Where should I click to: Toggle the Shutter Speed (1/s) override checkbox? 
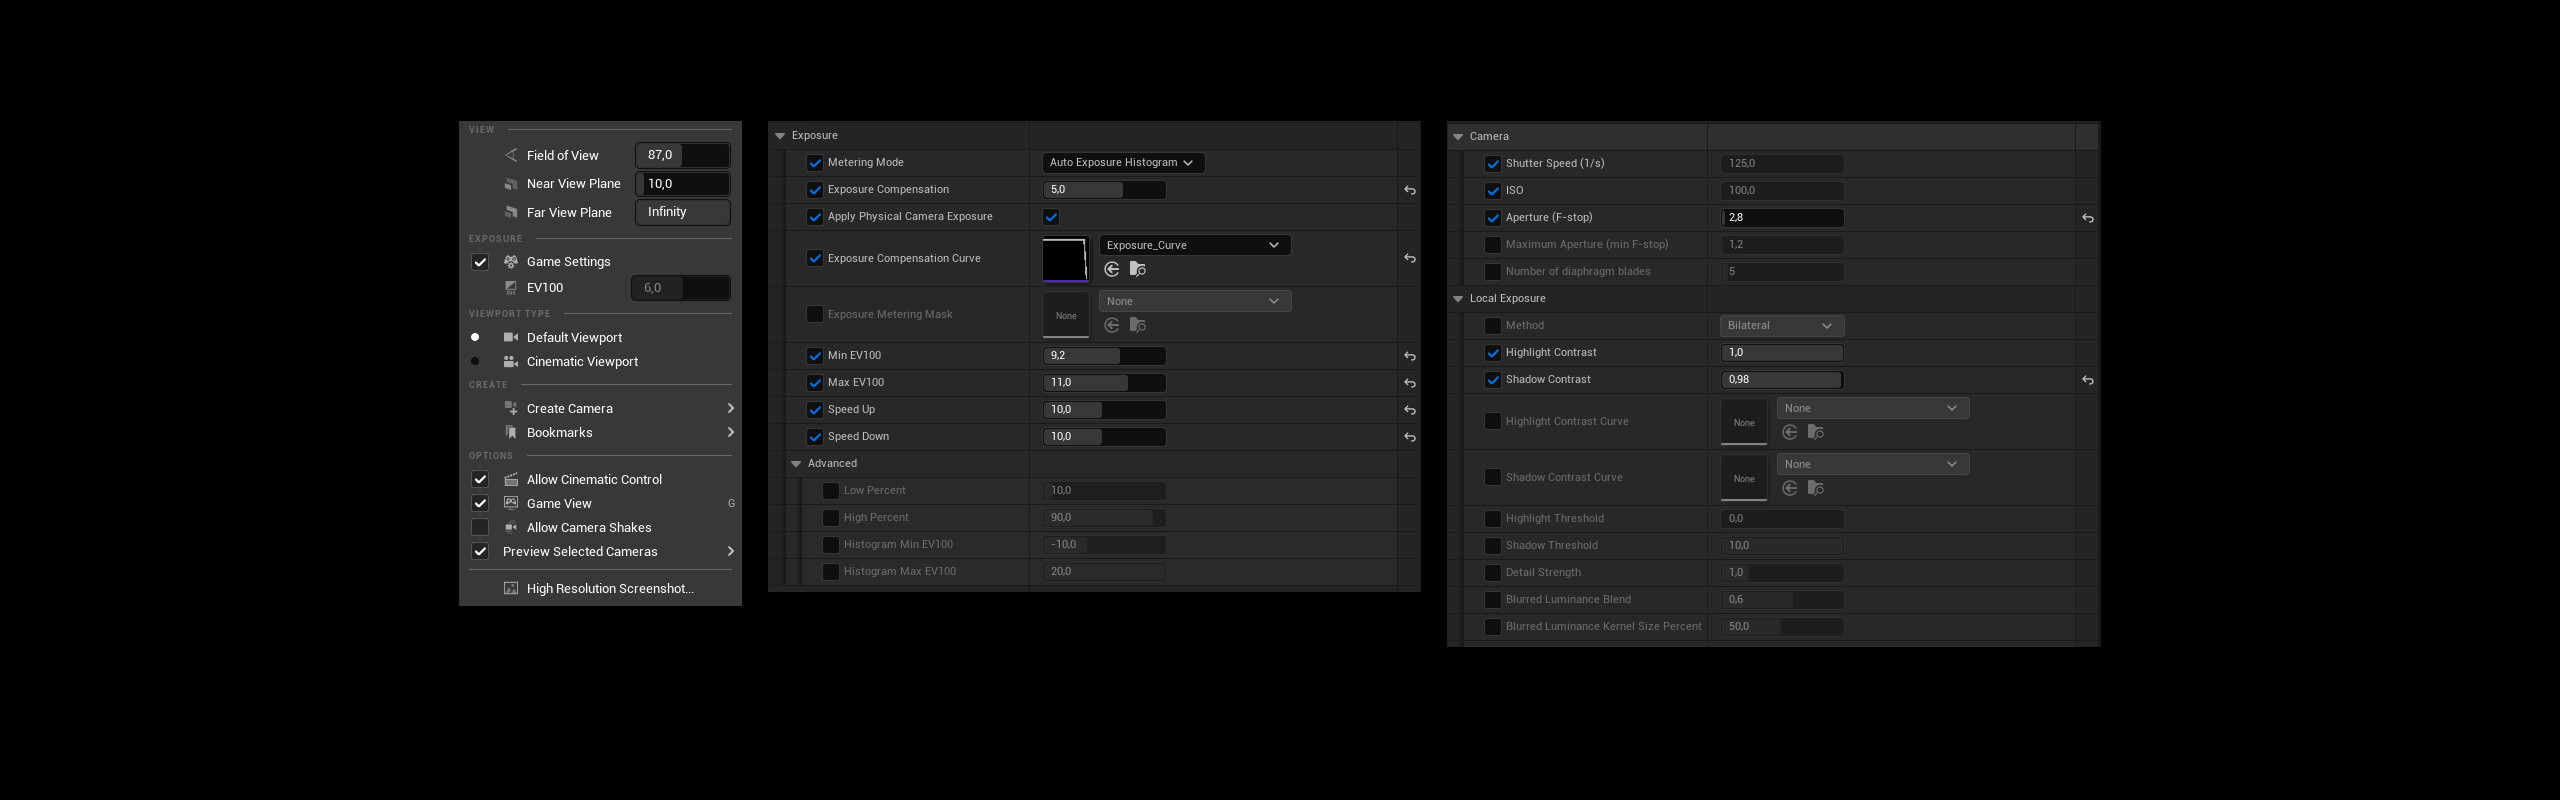(1492, 164)
